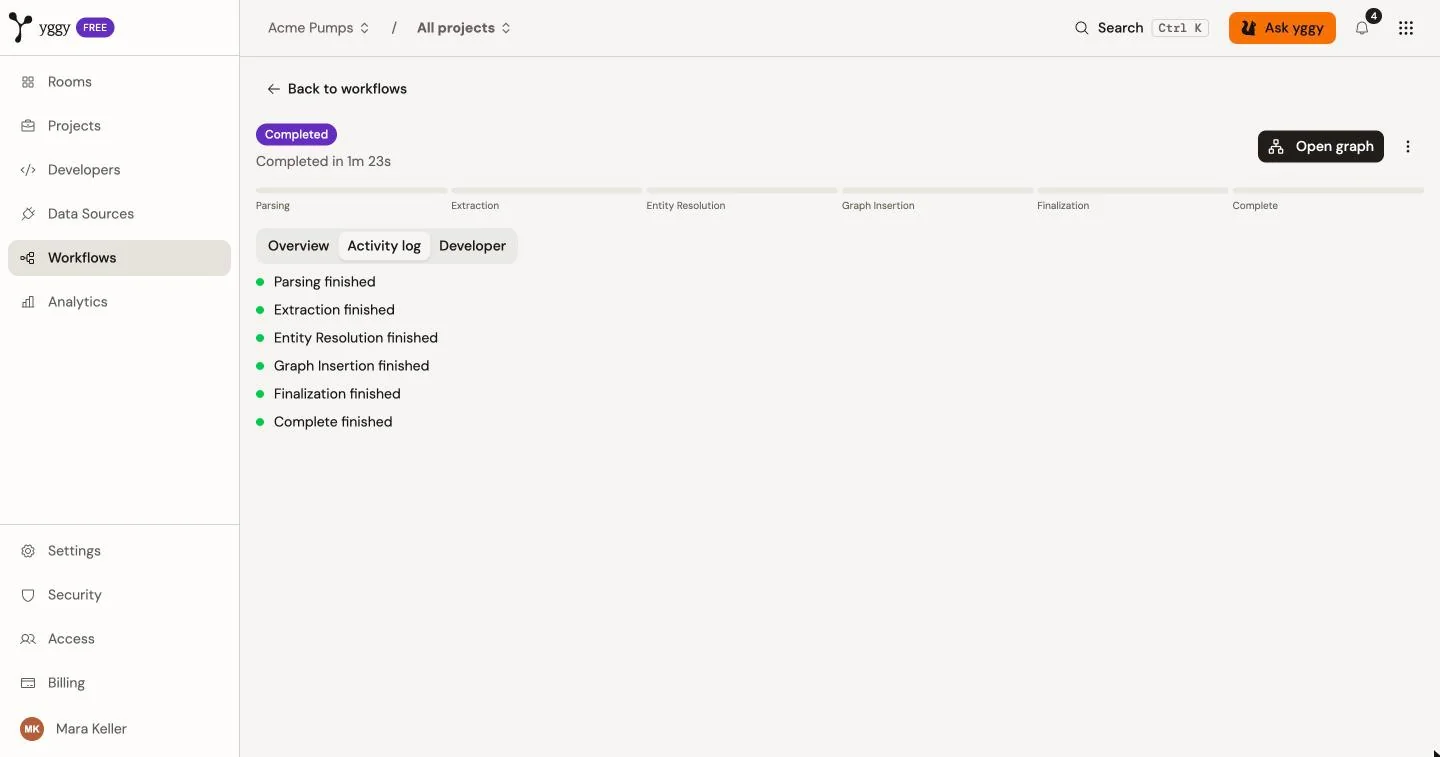Click the Ask yggy button
This screenshot has width=1440, height=757.
(1282, 28)
